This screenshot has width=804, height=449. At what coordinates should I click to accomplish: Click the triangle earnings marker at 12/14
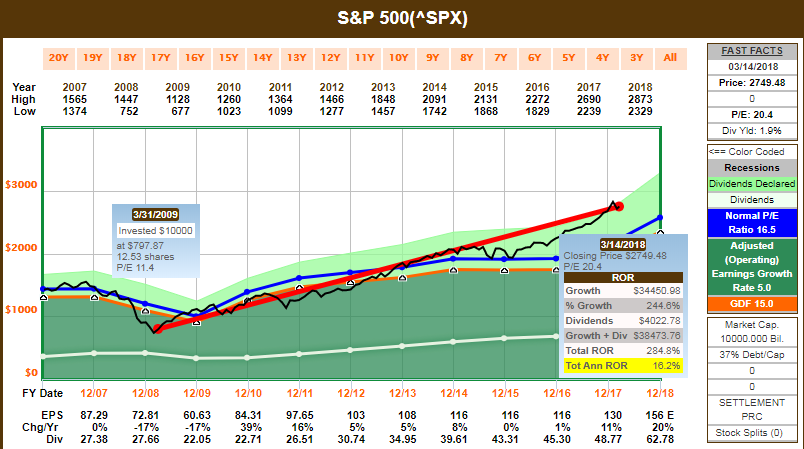453,270
